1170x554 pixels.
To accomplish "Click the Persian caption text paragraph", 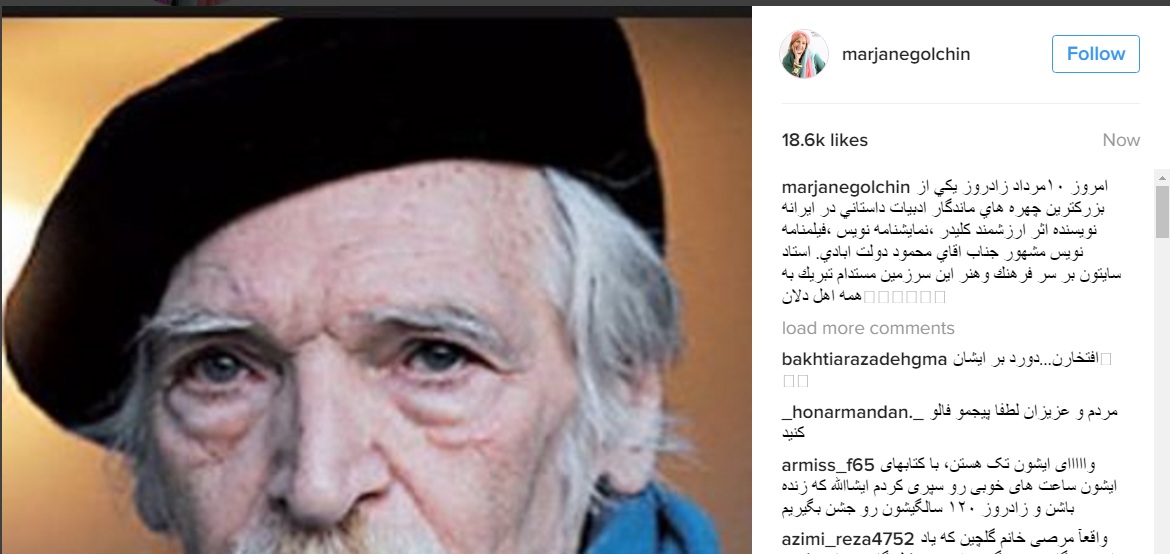I will pyautogui.click(x=951, y=241).
